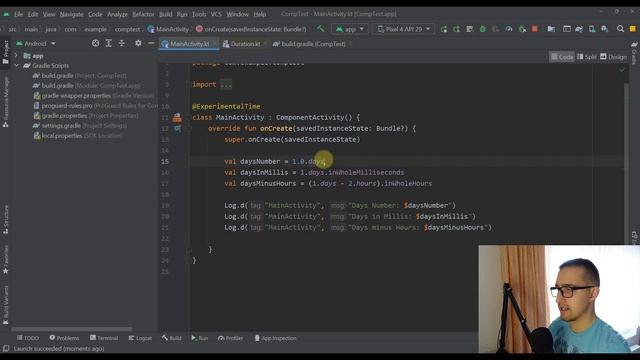This screenshot has height=360, width=640.
Task: Open the App Inspection tool window
Action: [276, 338]
